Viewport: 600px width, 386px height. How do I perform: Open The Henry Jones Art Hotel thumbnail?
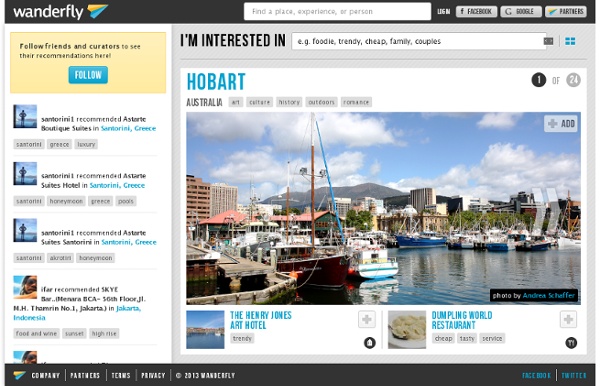click(205, 329)
